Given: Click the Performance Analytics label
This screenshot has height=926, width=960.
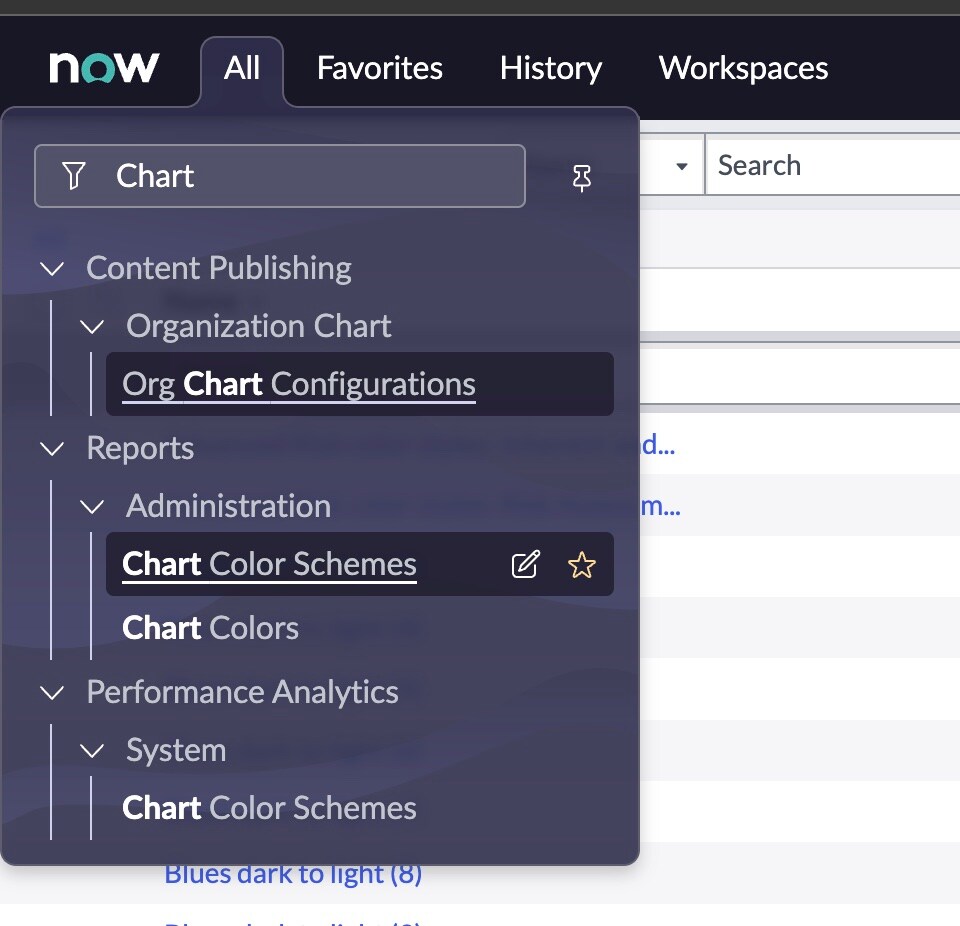Looking at the screenshot, I should click(x=242, y=693).
